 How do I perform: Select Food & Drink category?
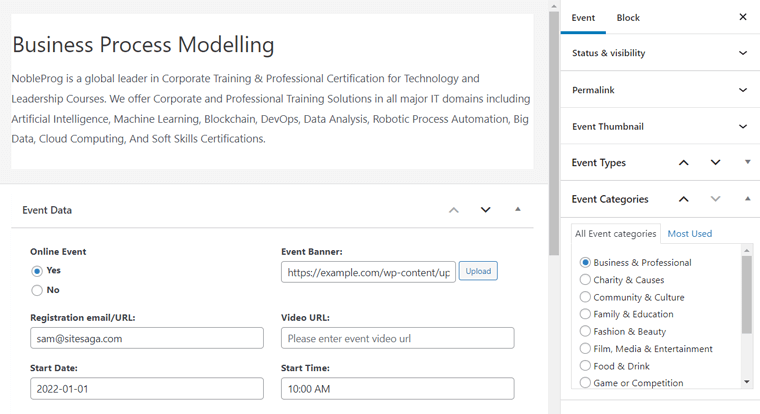585,366
